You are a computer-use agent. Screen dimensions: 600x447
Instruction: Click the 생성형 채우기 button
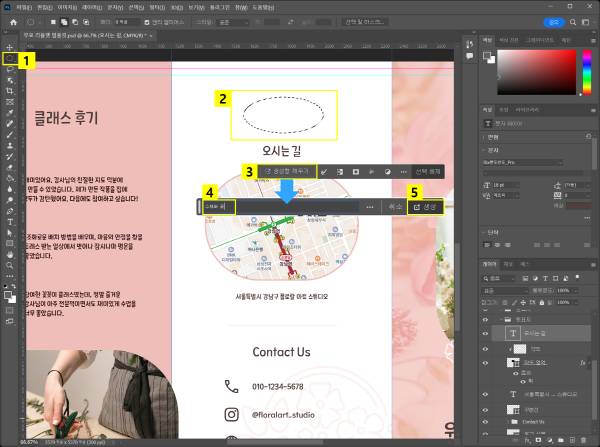[x=287, y=172]
